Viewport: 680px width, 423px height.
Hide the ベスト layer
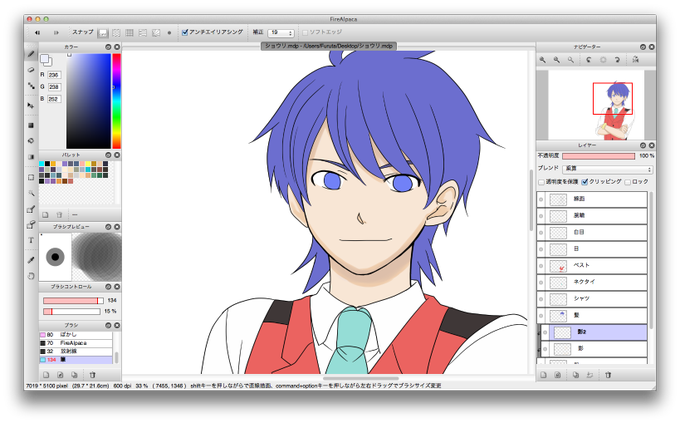click(x=541, y=266)
